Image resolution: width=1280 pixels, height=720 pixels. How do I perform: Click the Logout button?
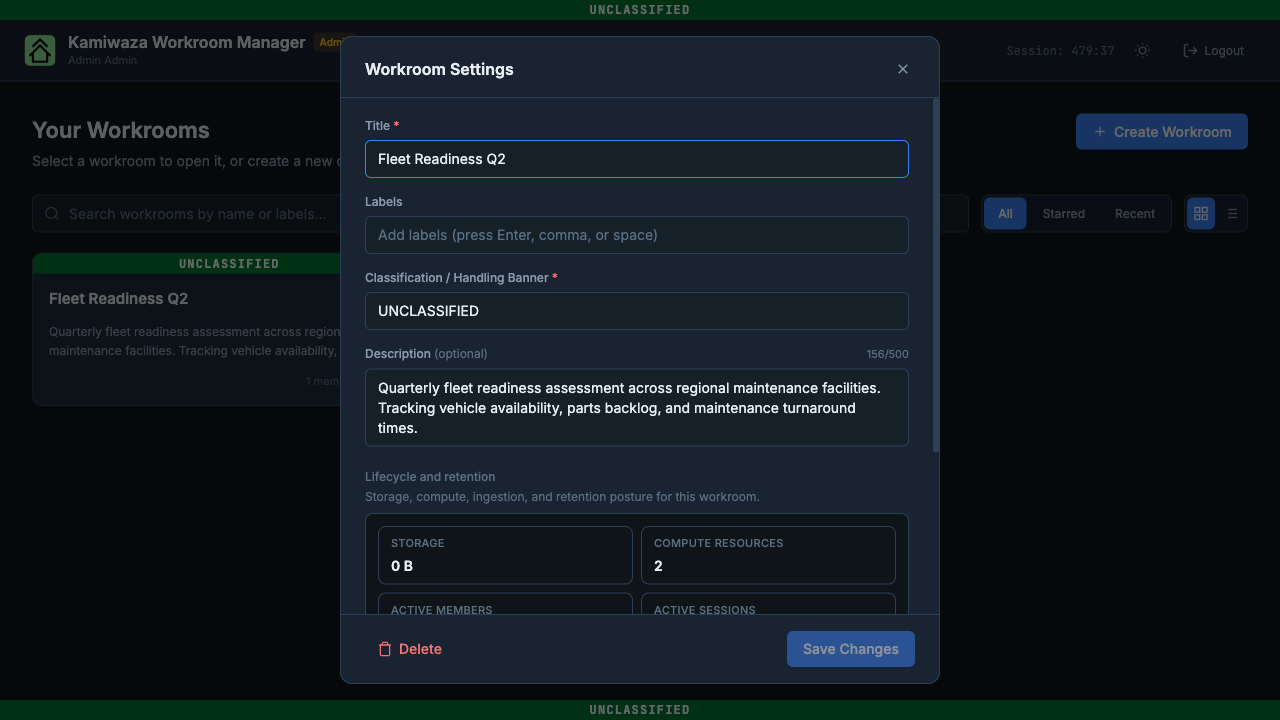click(x=1213, y=50)
